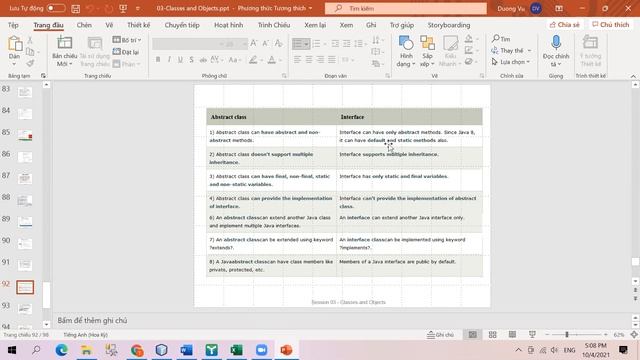Toggle the Ghi chú notes pane
This screenshot has height=360, width=640.
pyautogui.click(x=440, y=335)
